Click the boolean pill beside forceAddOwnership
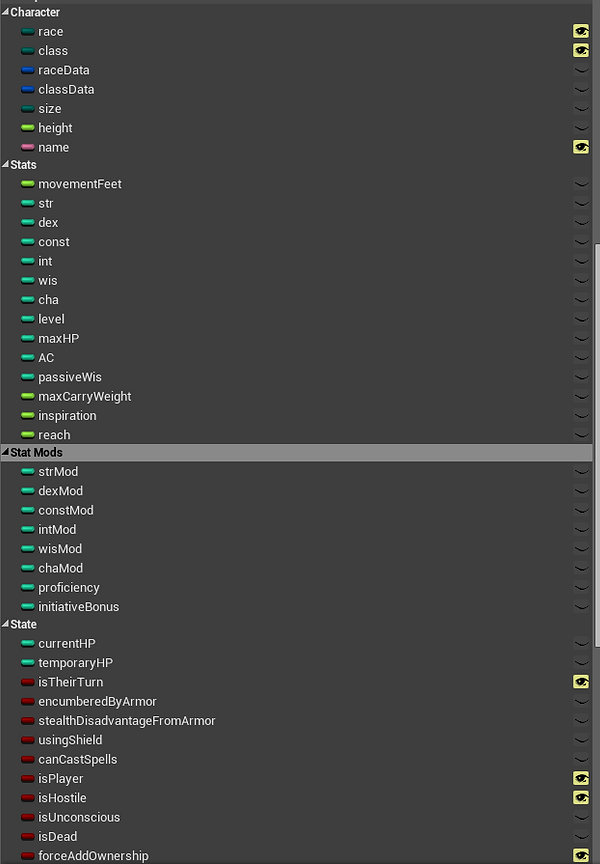 28,856
